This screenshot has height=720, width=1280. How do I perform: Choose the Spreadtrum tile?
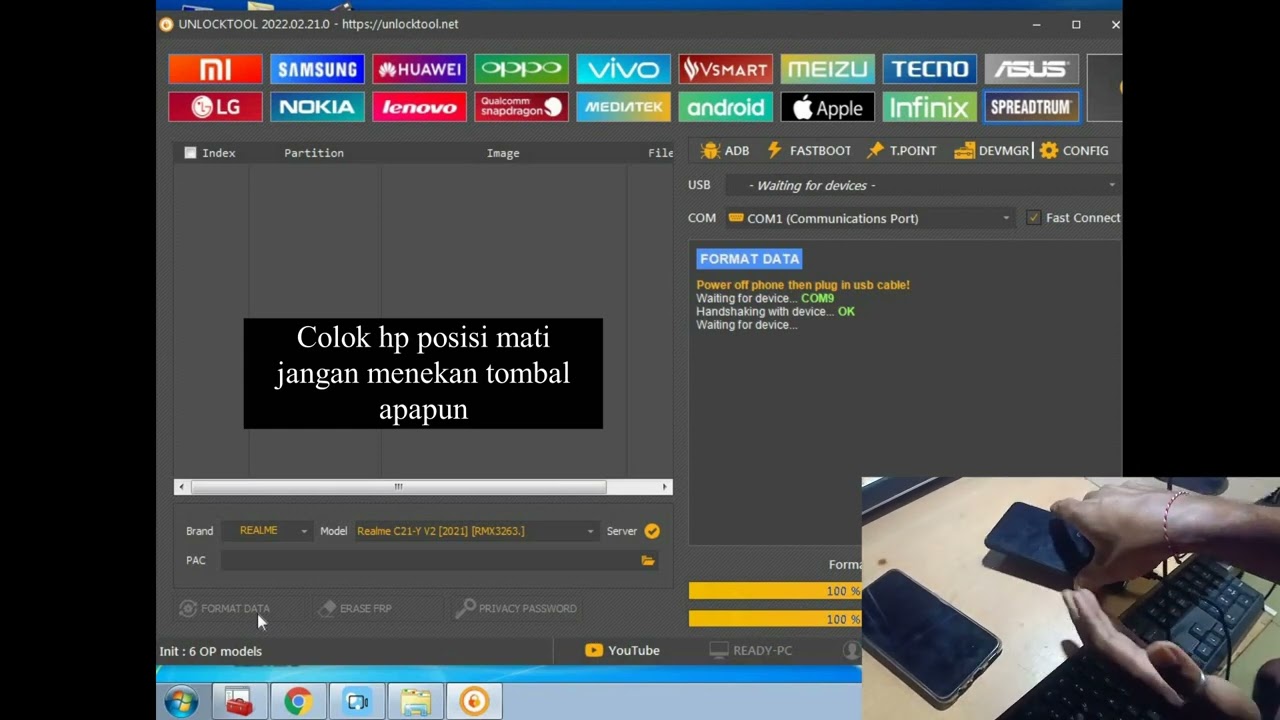click(1031, 107)
